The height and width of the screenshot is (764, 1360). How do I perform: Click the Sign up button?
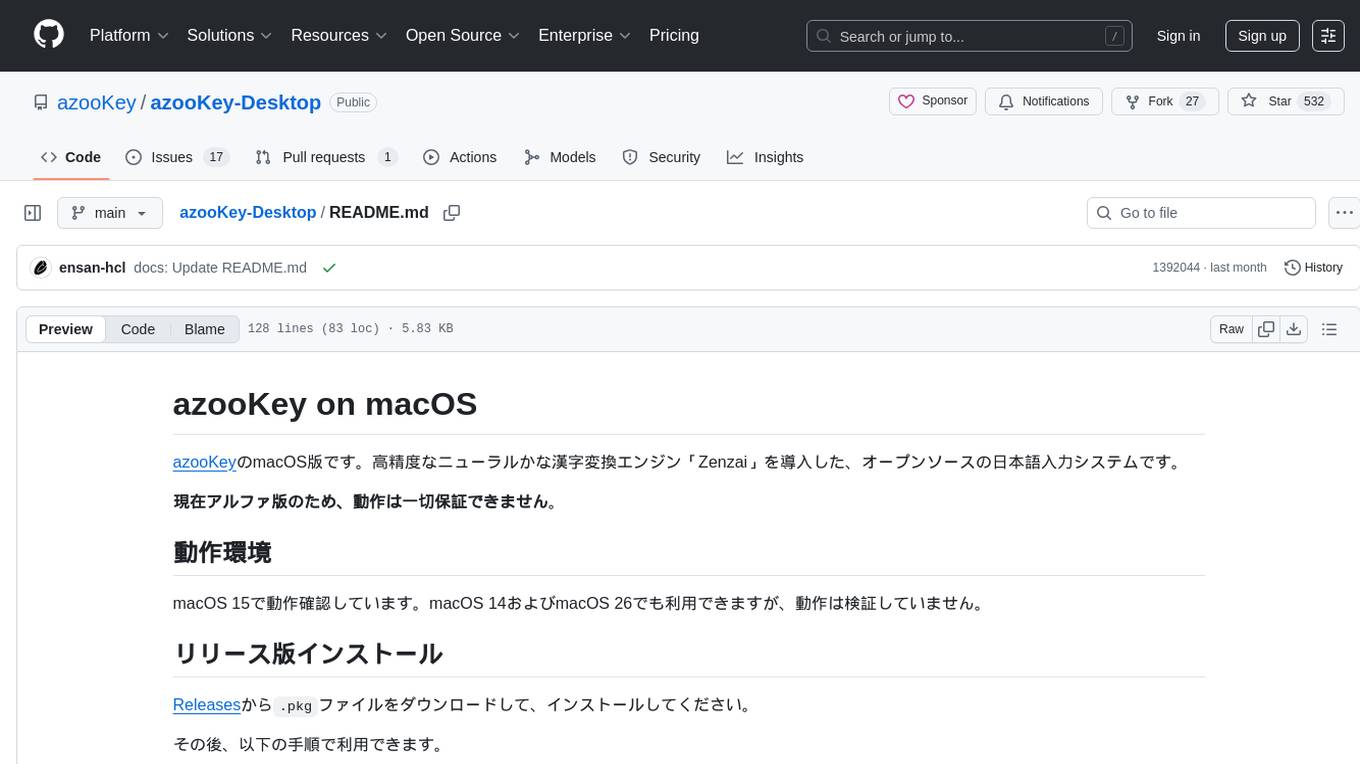point(1262,36)
